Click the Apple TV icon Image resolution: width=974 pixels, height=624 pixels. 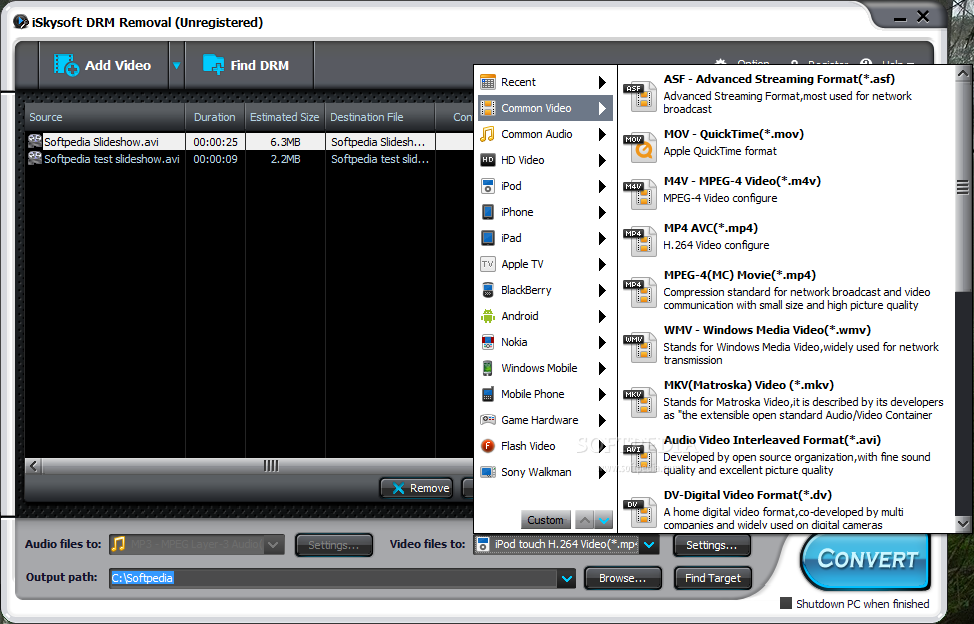tap(488, 265)
